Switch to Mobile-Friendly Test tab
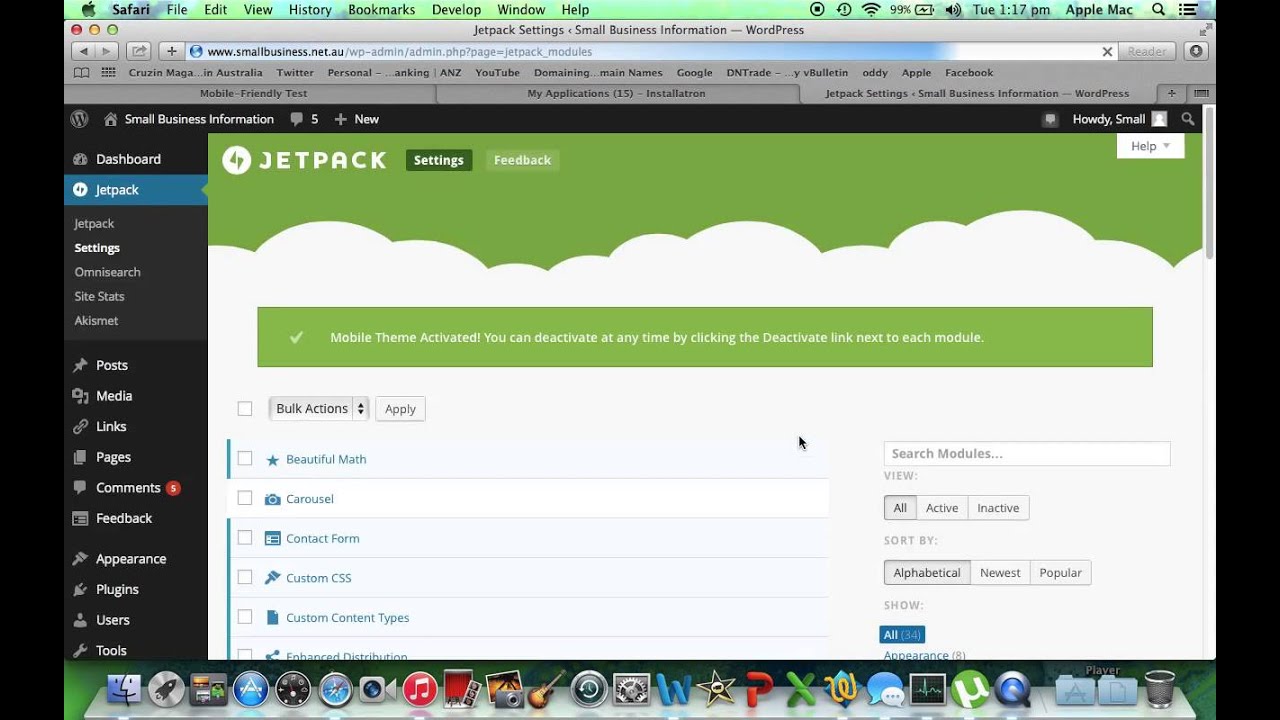The height and width of the screenshot is (720, 1280). (x=253, y=93)
